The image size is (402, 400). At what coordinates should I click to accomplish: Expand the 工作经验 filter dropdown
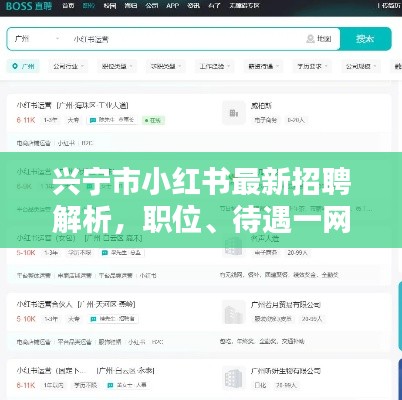215,66
